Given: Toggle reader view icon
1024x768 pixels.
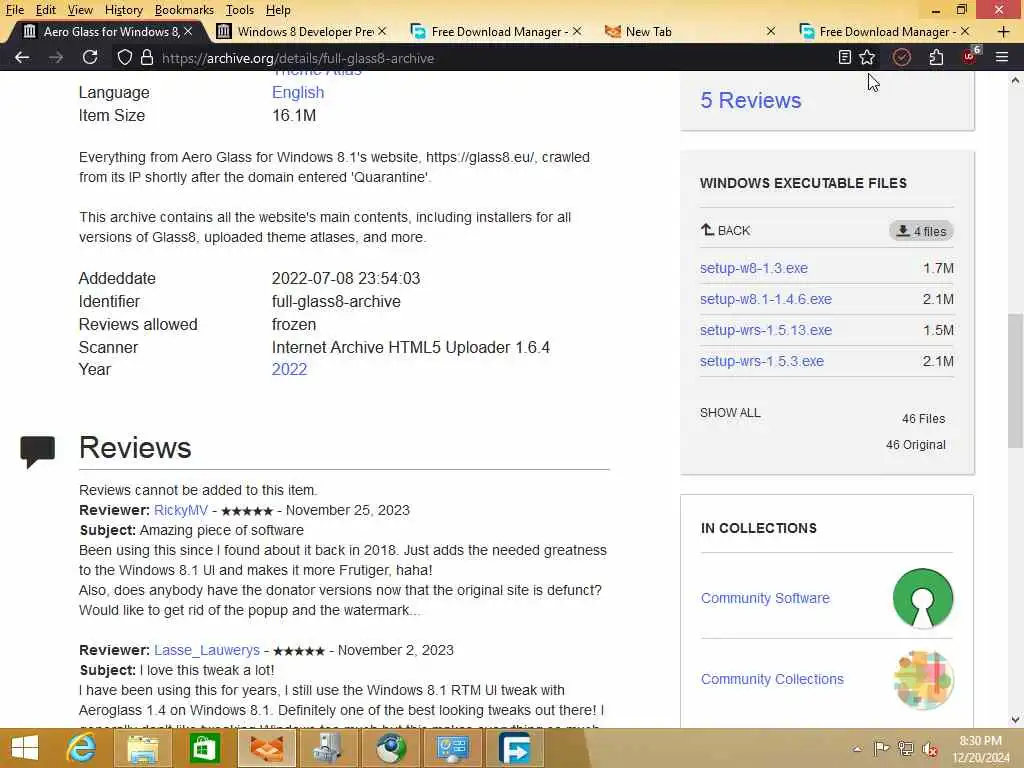Looking at the screenshot, I should [844, 57].
